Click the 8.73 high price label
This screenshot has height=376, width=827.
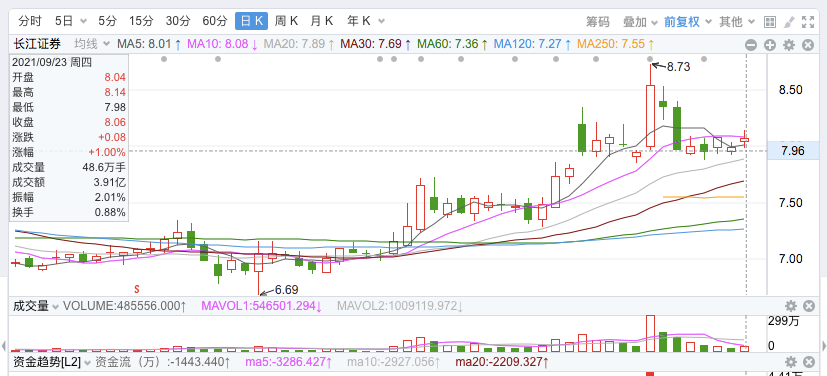pyautogui.click(x=678, y=66)
